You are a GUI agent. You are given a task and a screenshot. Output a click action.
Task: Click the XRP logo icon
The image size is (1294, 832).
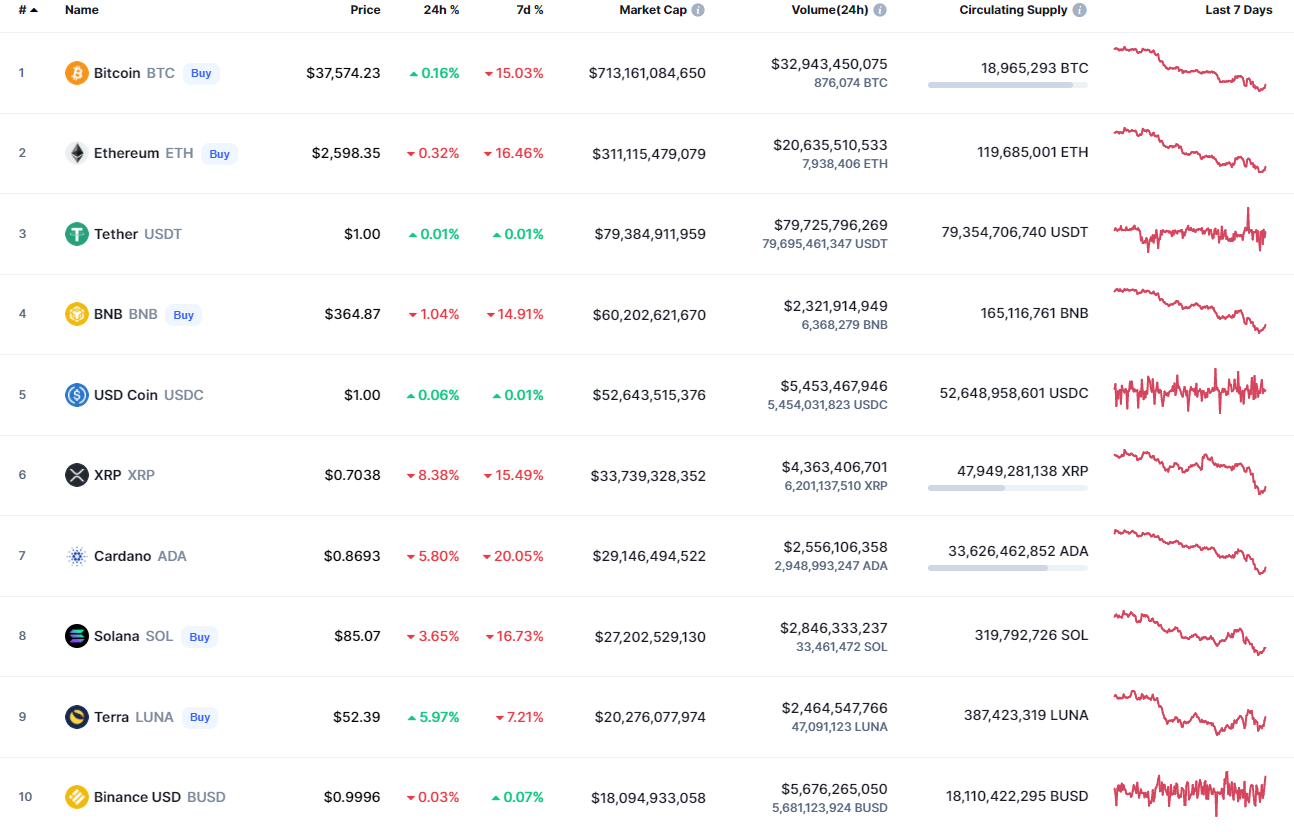click(x=77, y=475)
